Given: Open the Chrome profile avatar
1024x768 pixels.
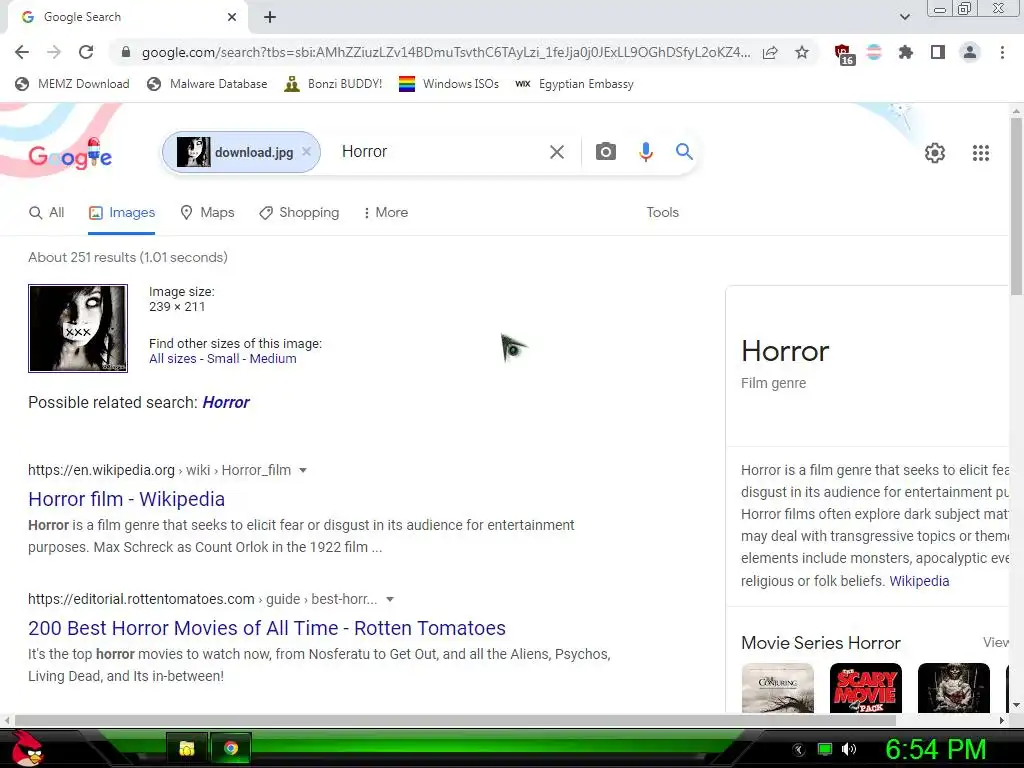Looking at the screenshot, I should click(x=970, y=52).
